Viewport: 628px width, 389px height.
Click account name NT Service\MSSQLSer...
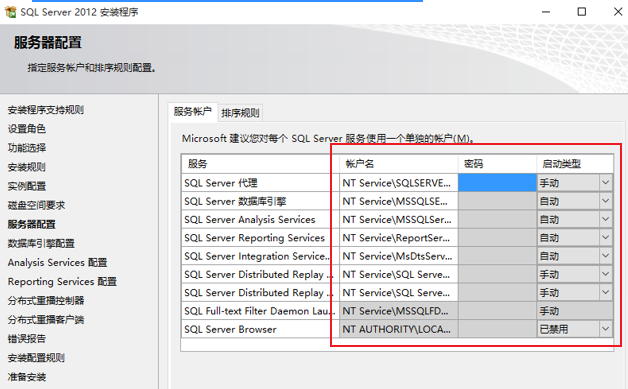[399, 219]
